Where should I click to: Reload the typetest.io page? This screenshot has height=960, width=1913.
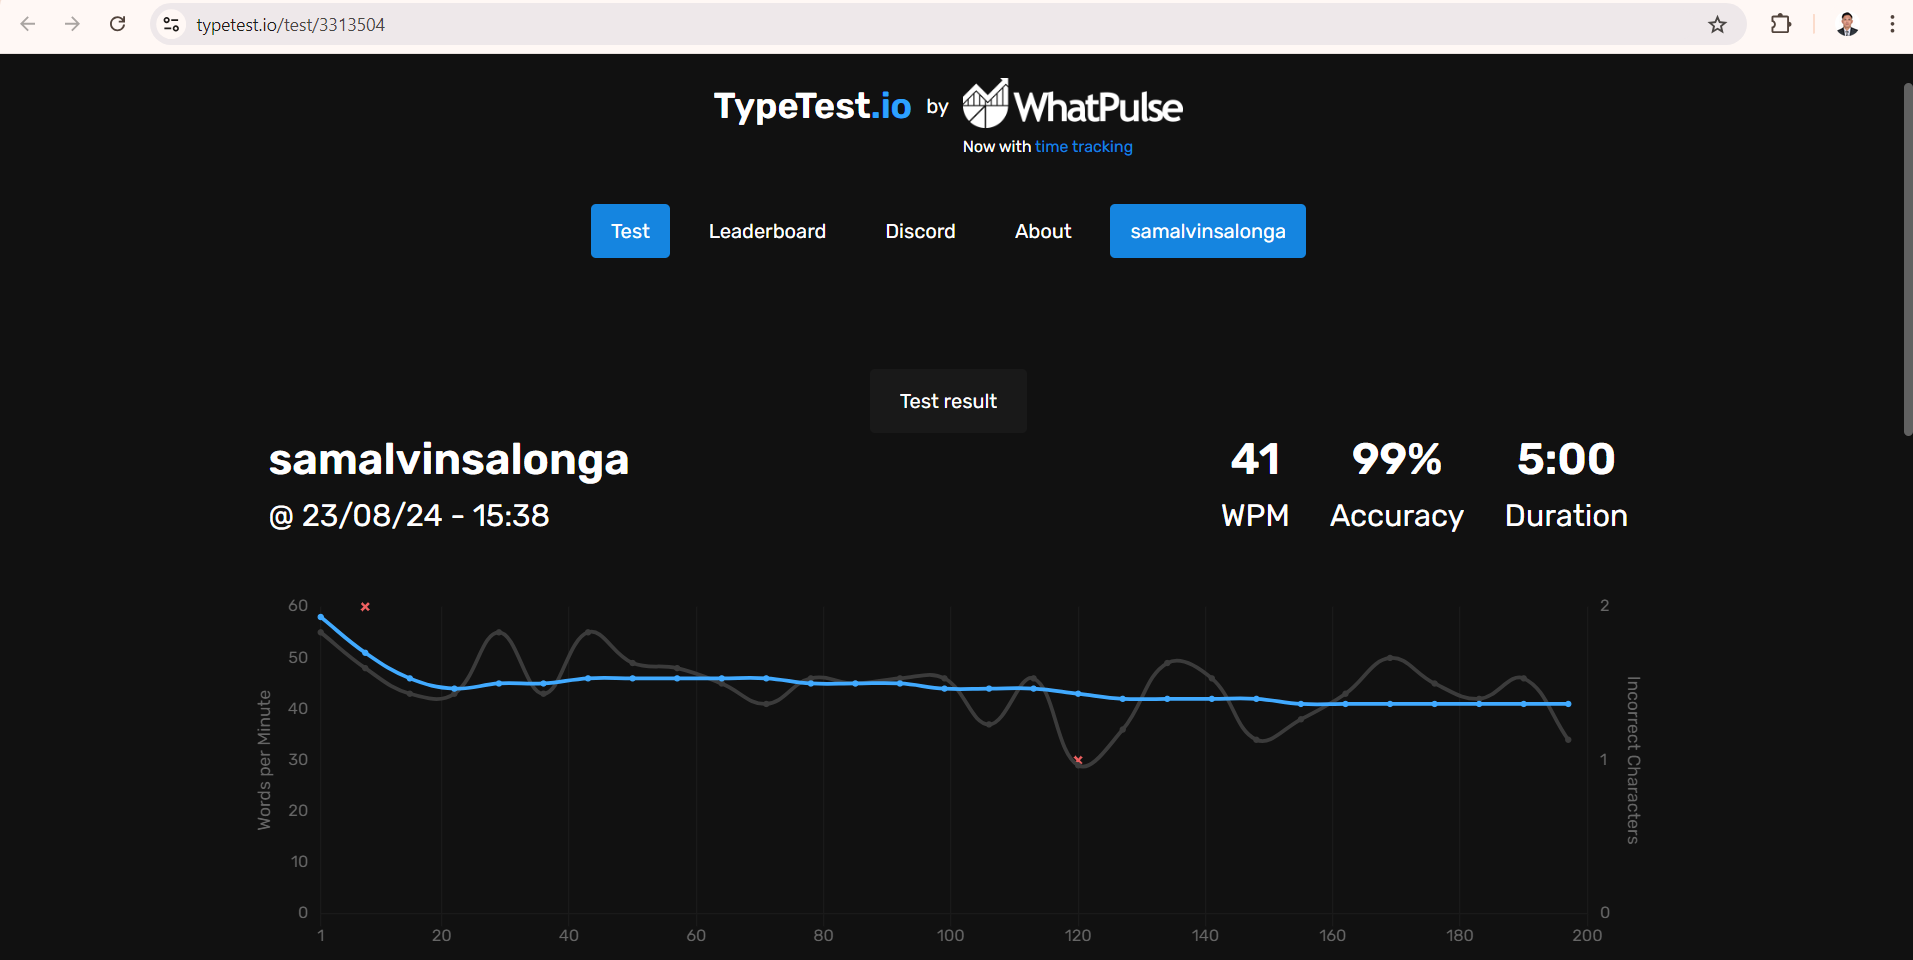point(117,24)
